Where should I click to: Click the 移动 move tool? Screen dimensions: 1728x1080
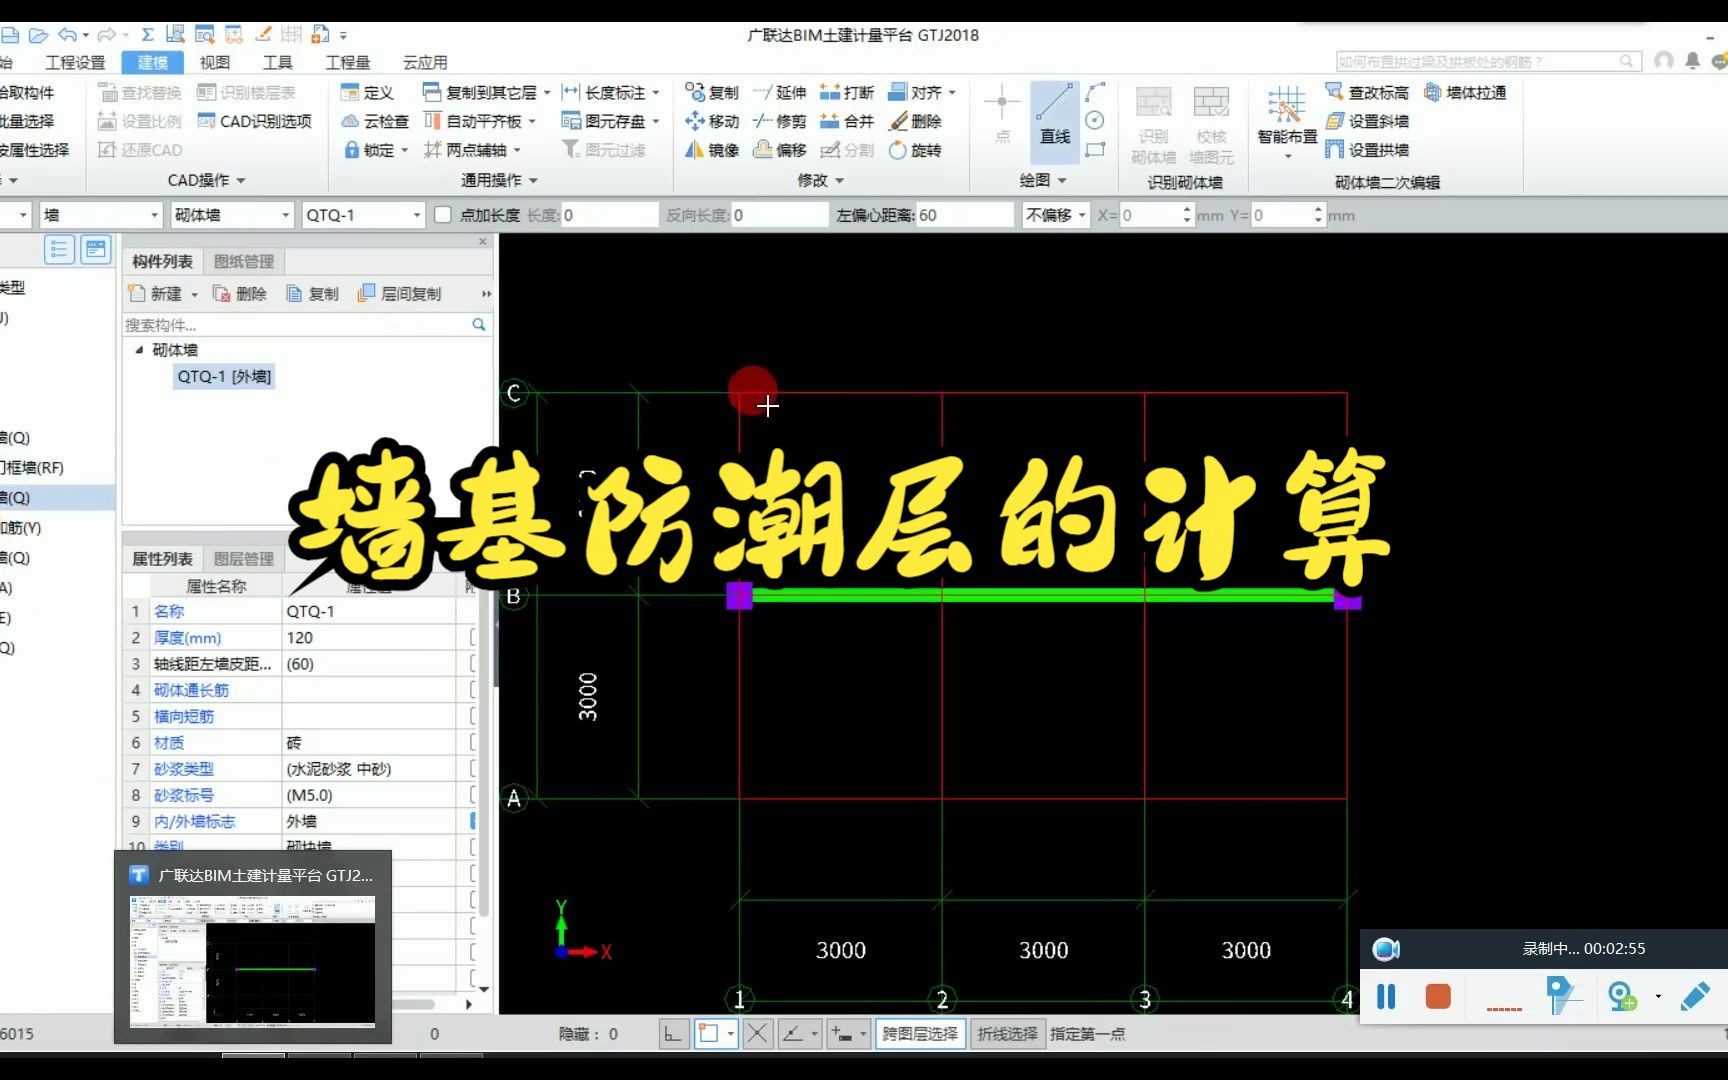coord(712,121)
